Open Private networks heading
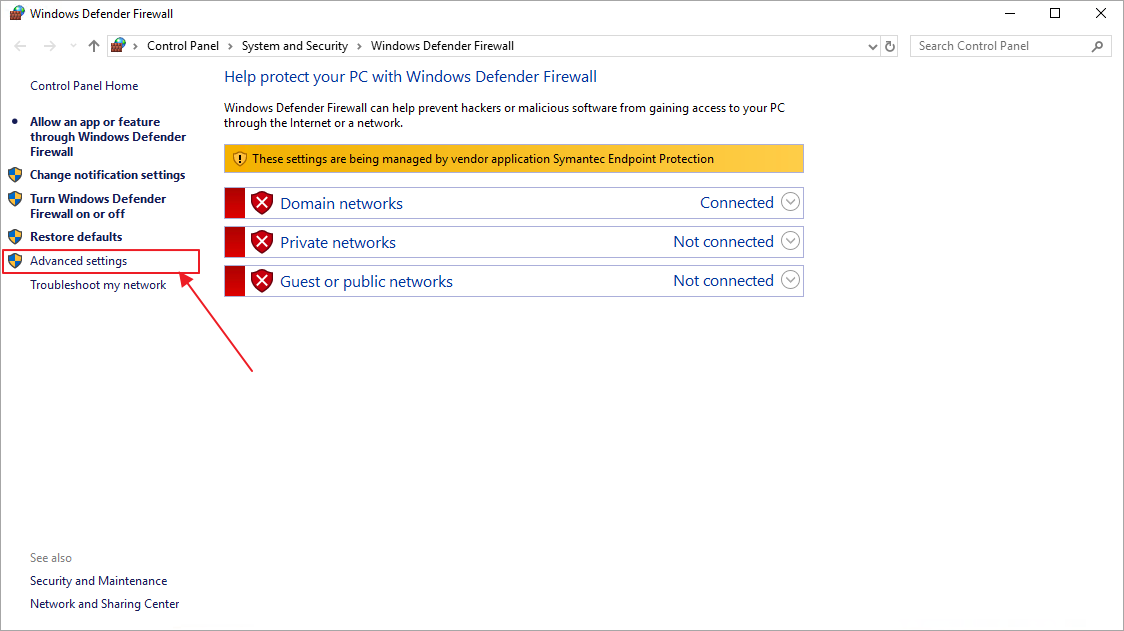Screen dimensions: 1124x631 (x=338, y=242)
